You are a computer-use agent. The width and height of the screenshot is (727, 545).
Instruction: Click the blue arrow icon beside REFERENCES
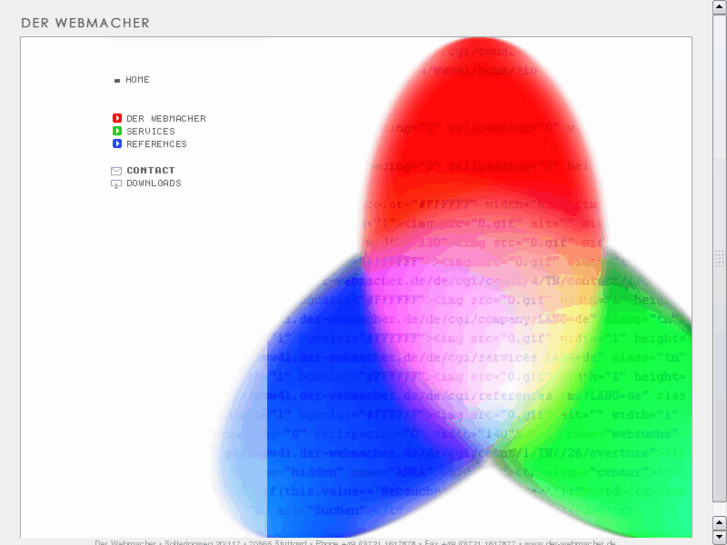(117, 144)
